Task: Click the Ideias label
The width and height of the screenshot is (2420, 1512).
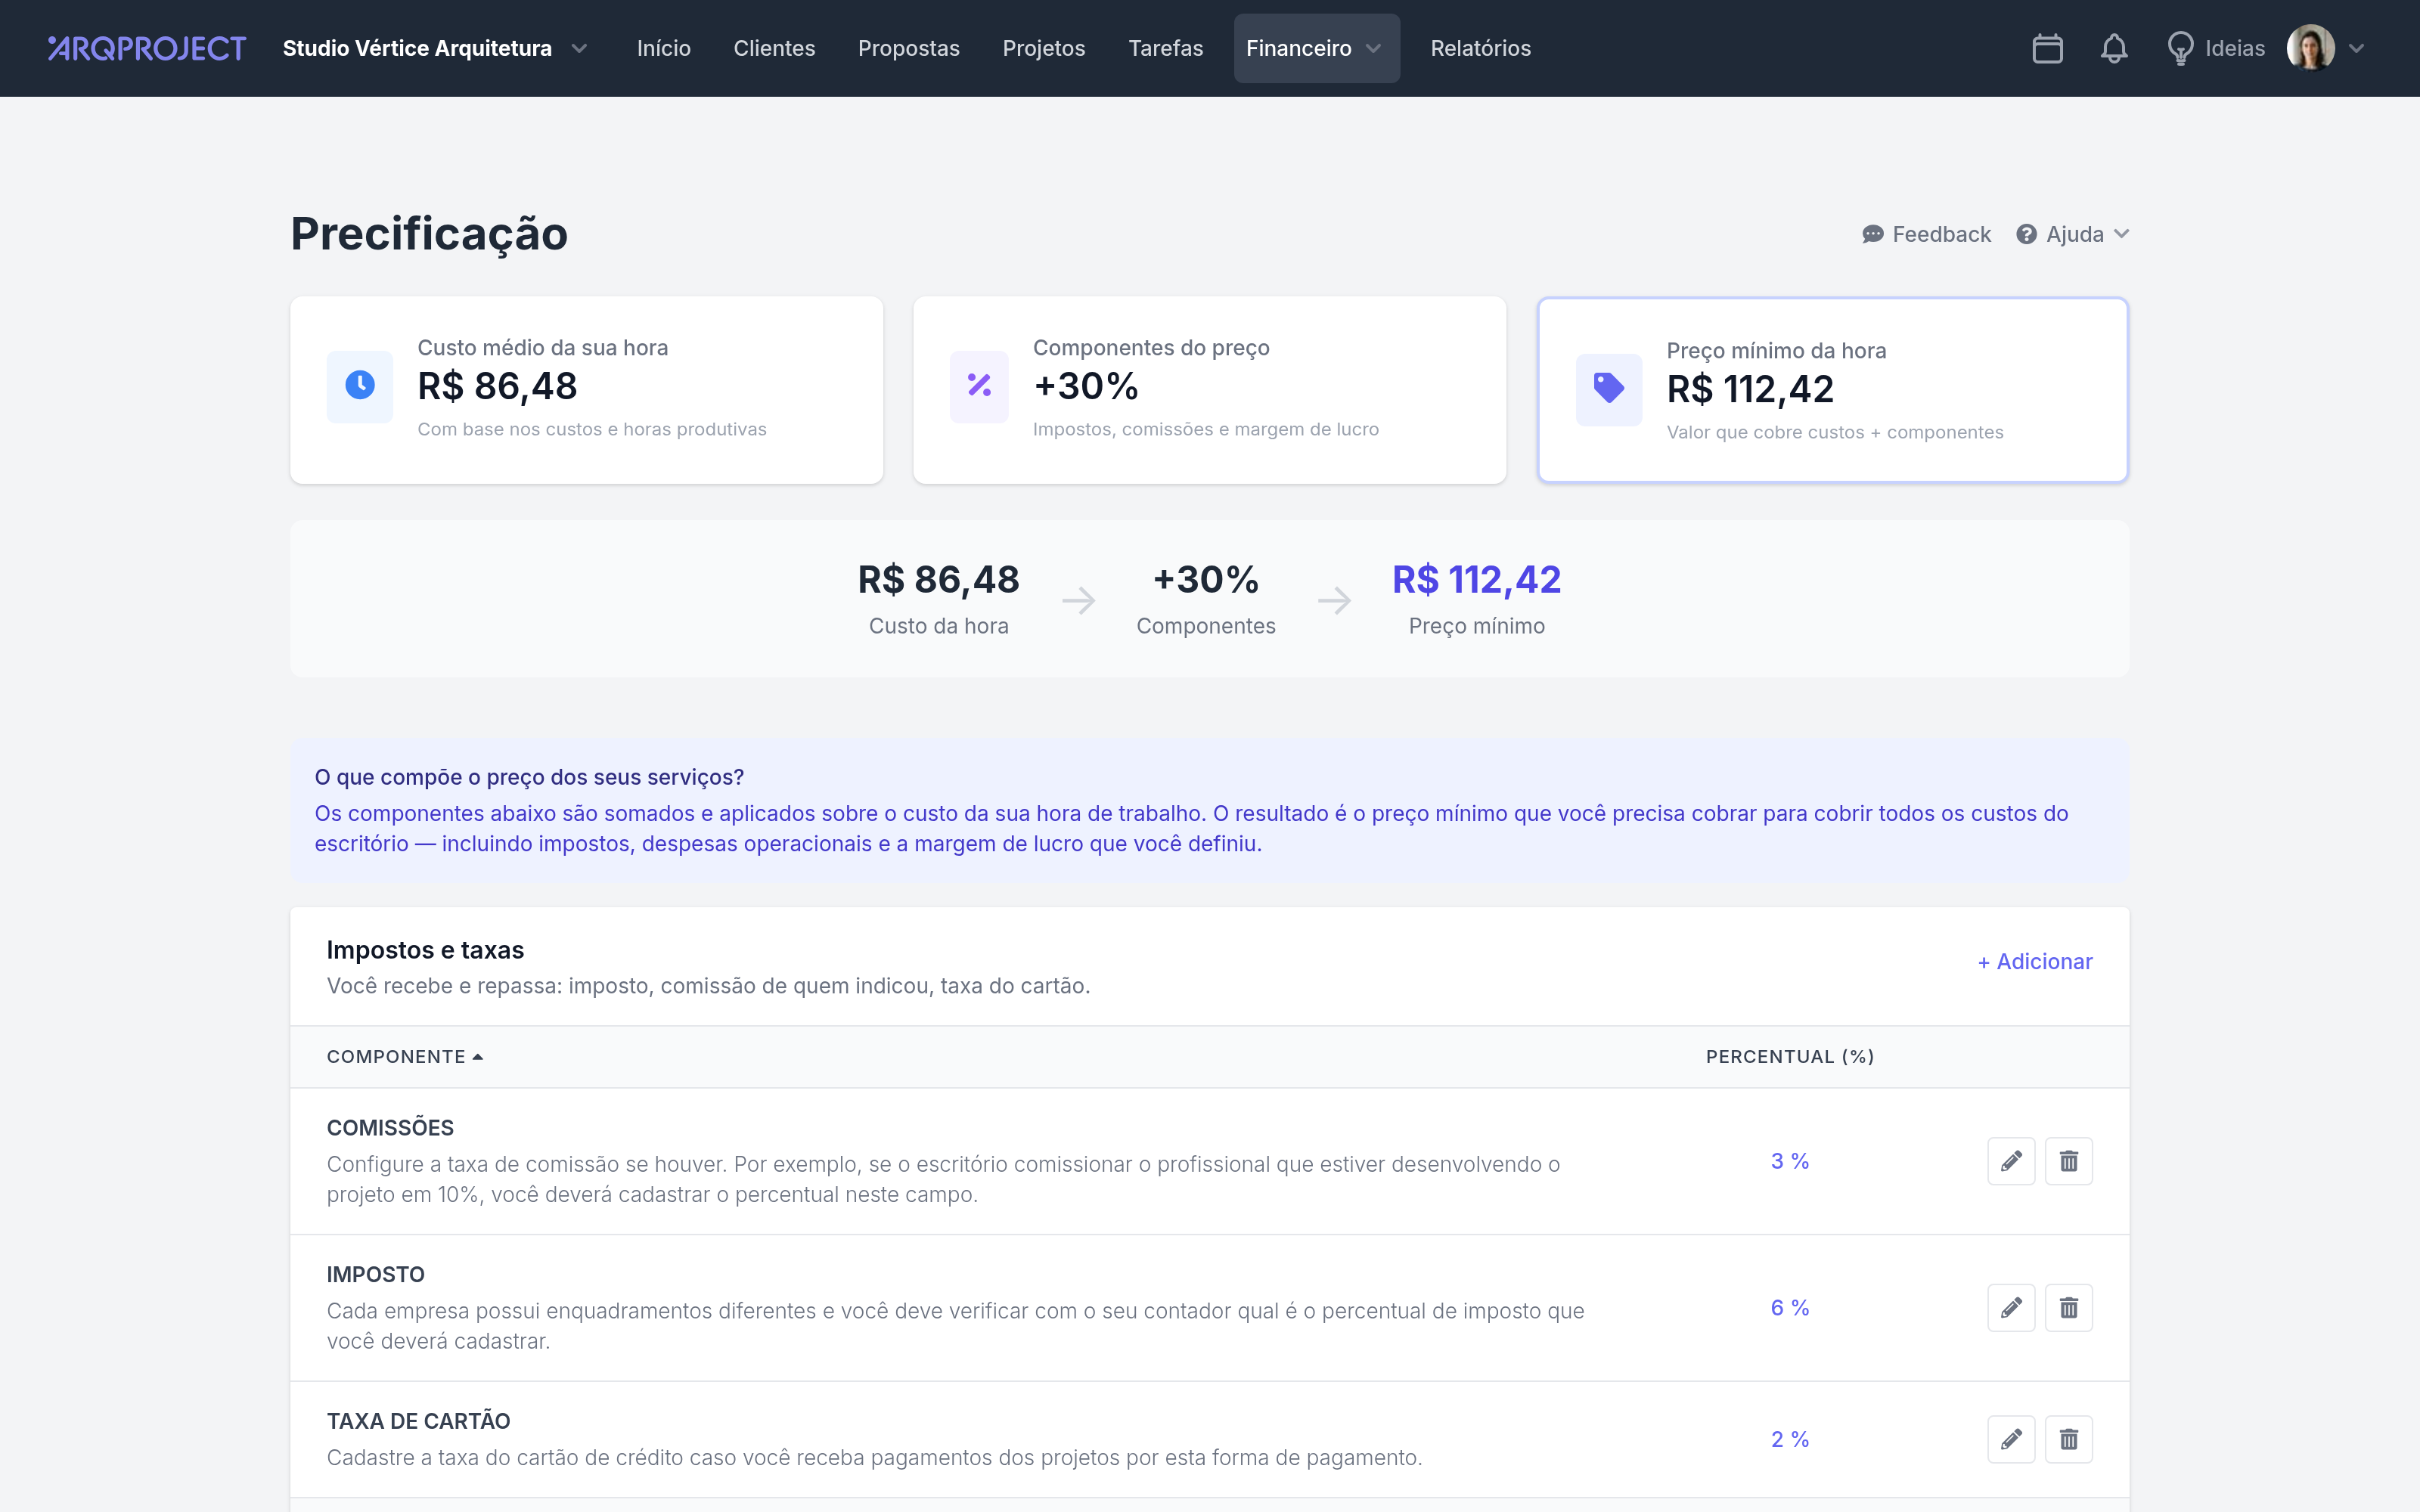Action: (2235, 48)
